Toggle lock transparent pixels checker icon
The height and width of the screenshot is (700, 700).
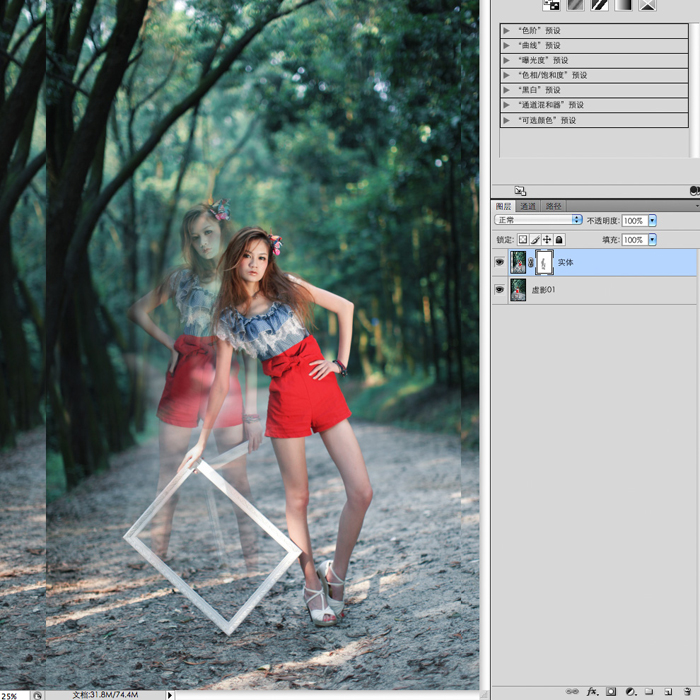tap(523, 240)
